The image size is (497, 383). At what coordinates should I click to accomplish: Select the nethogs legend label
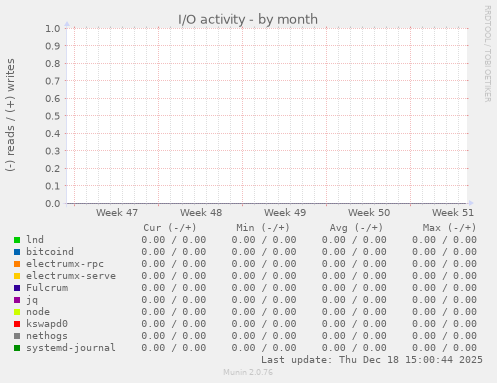coord(47,336)
